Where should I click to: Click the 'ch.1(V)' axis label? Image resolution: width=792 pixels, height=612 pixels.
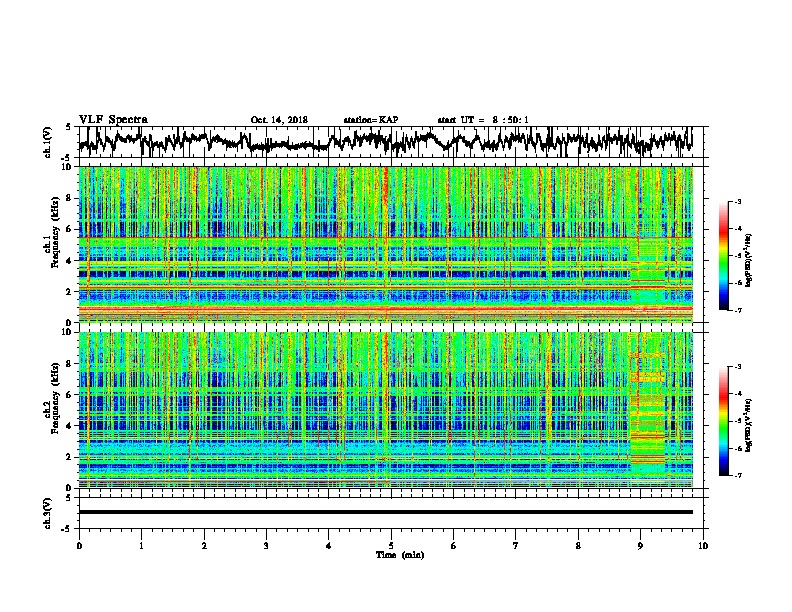click(47, 144)
